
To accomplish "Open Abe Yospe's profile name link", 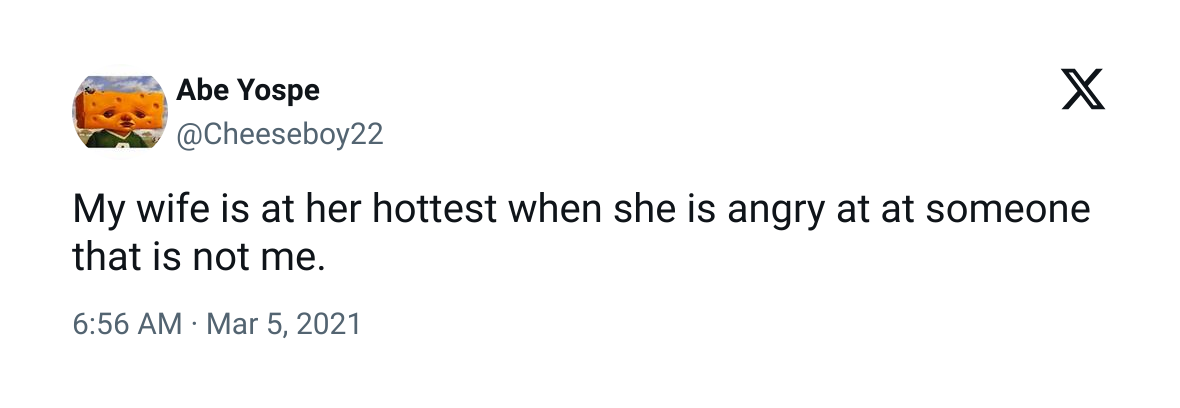I will 247,90.
